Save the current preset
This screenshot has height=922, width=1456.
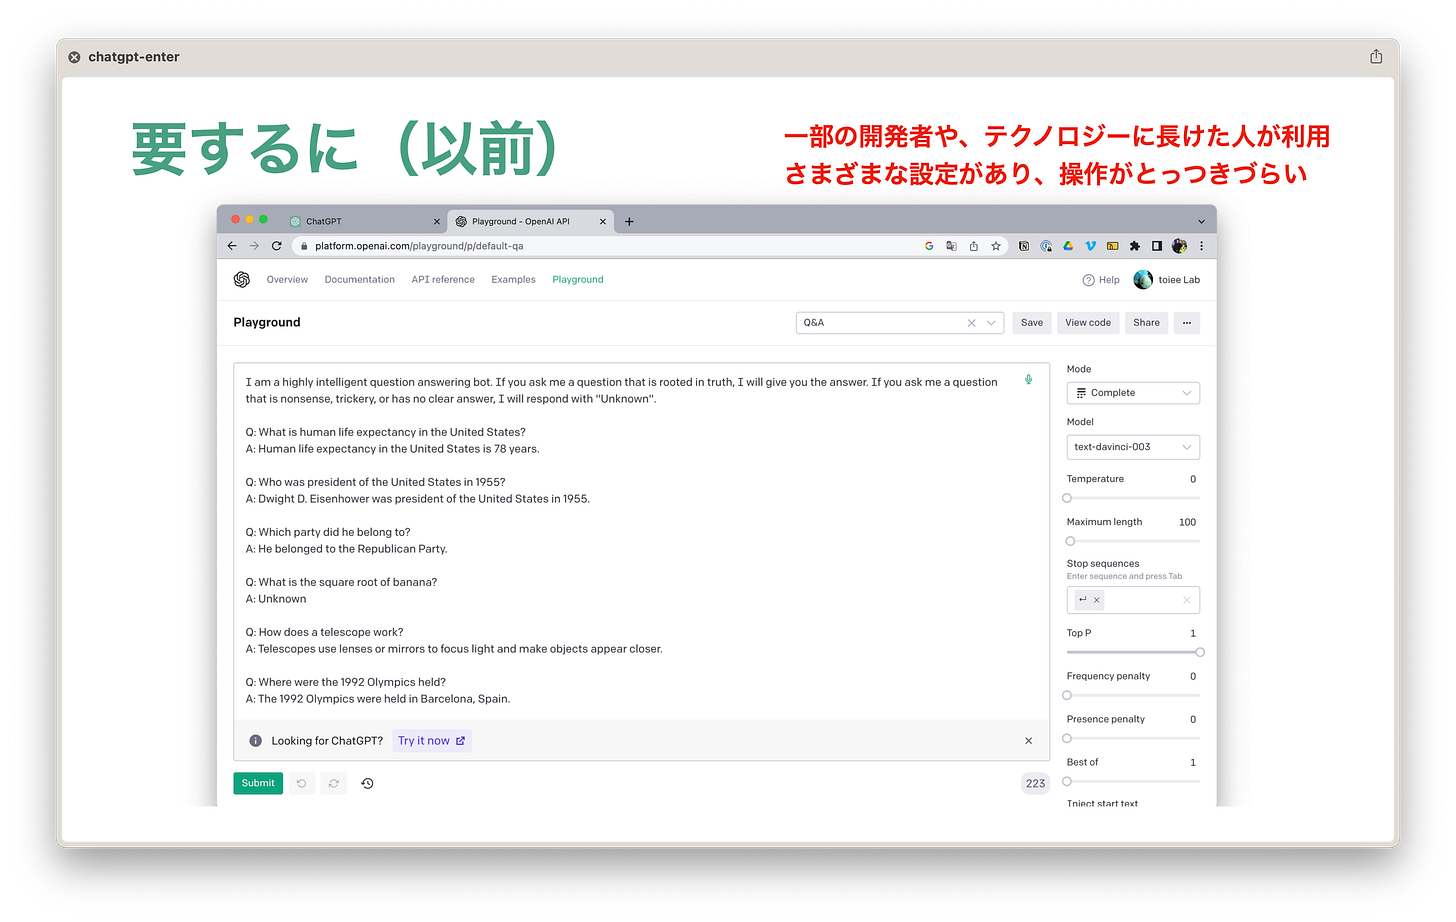click(x=1032, y=323)
